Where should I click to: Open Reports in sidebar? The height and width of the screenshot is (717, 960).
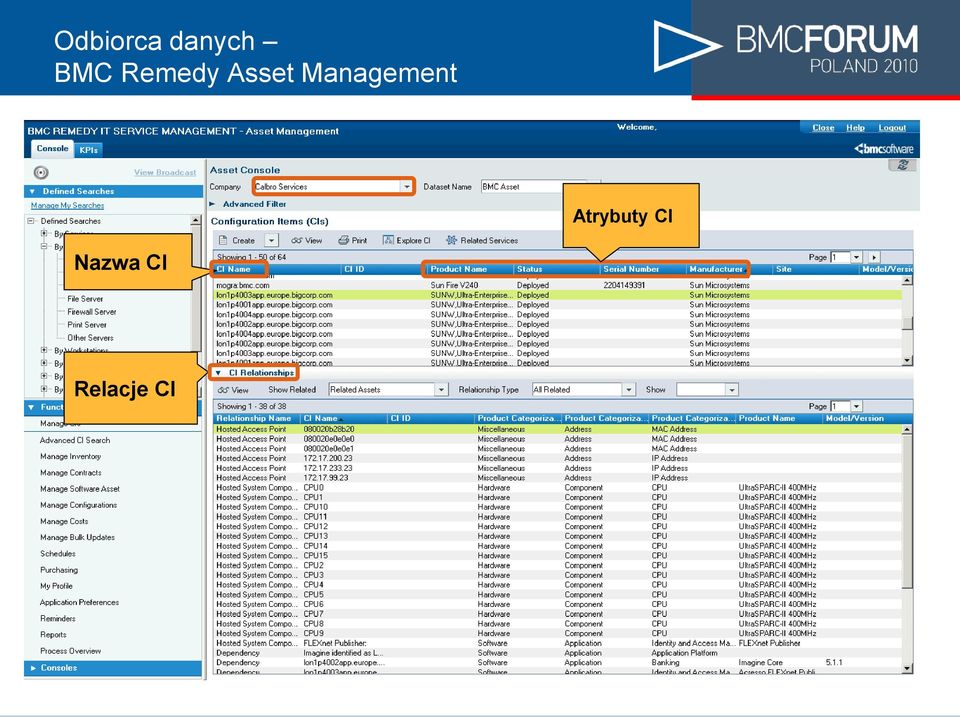click(53, 634)
